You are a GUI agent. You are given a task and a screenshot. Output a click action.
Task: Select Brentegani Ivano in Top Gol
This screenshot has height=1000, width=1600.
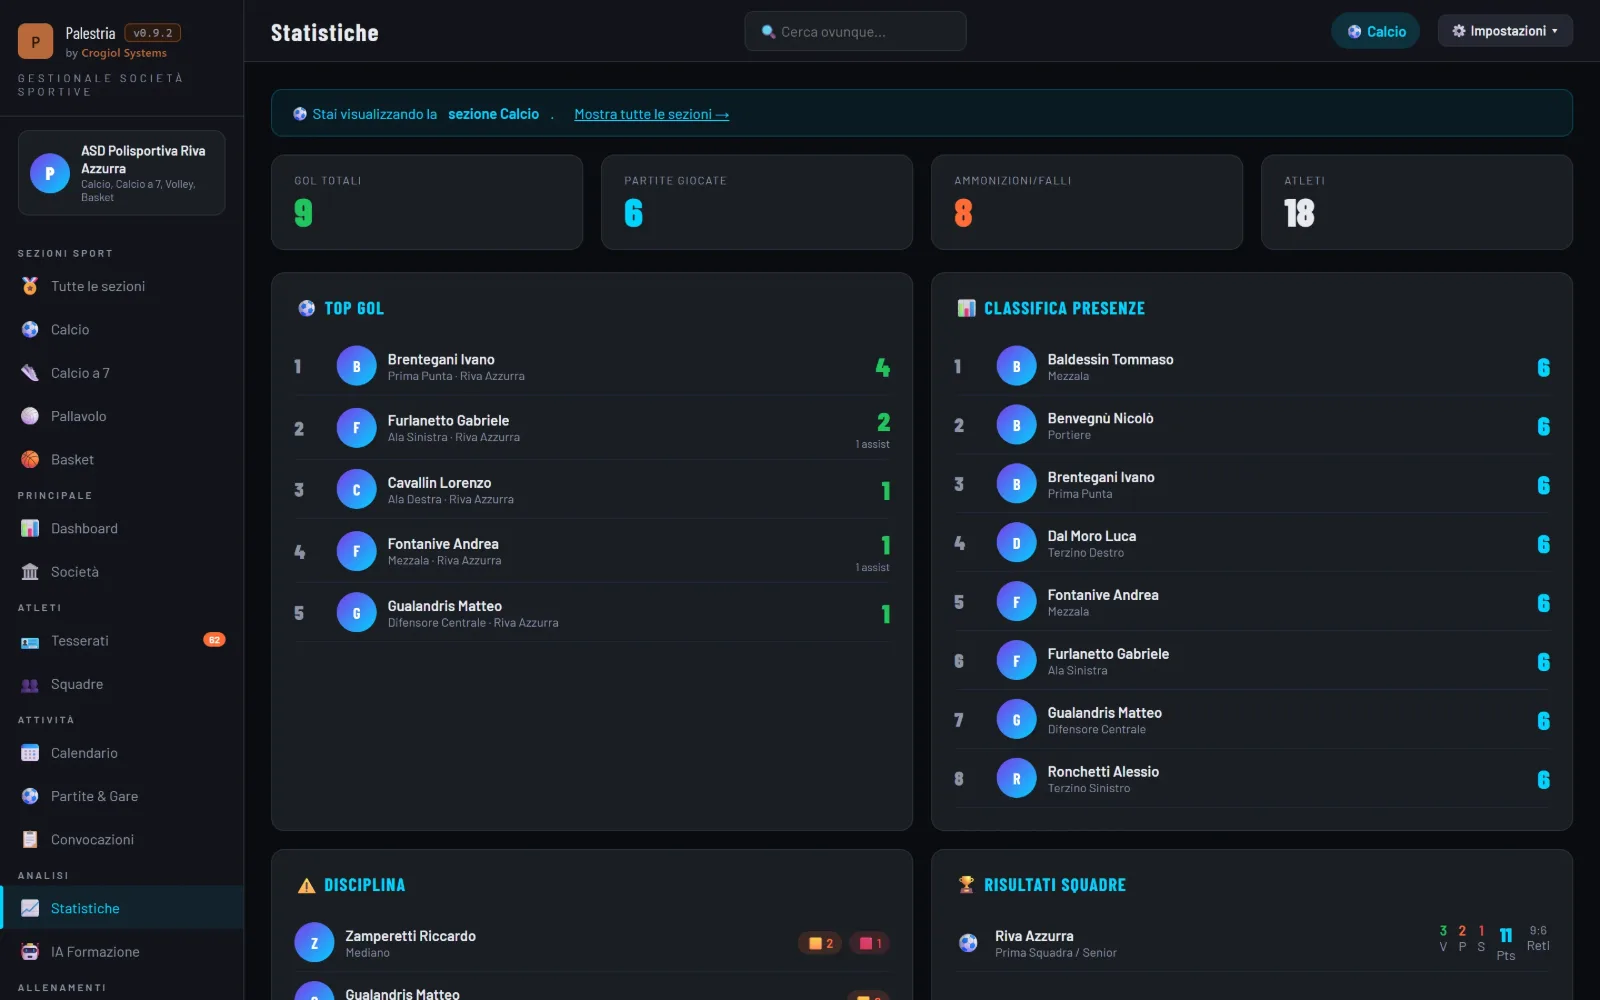592,367
